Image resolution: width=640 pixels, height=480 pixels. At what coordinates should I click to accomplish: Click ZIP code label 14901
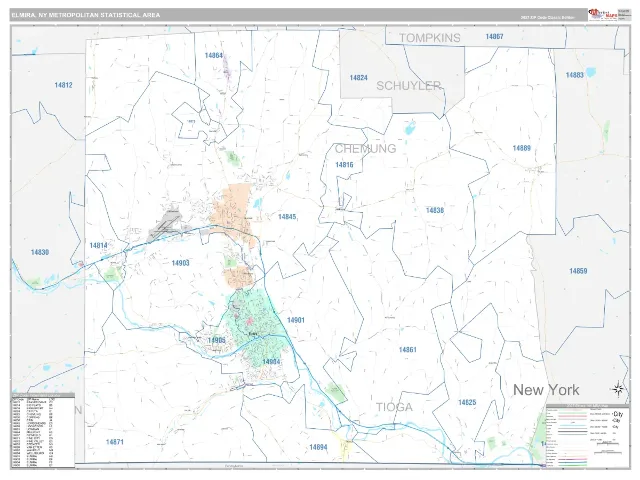[296, 320]
